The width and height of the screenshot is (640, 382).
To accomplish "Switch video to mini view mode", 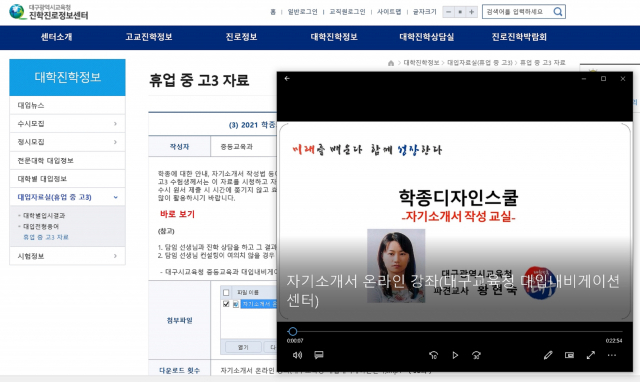I will click(569, 355).
